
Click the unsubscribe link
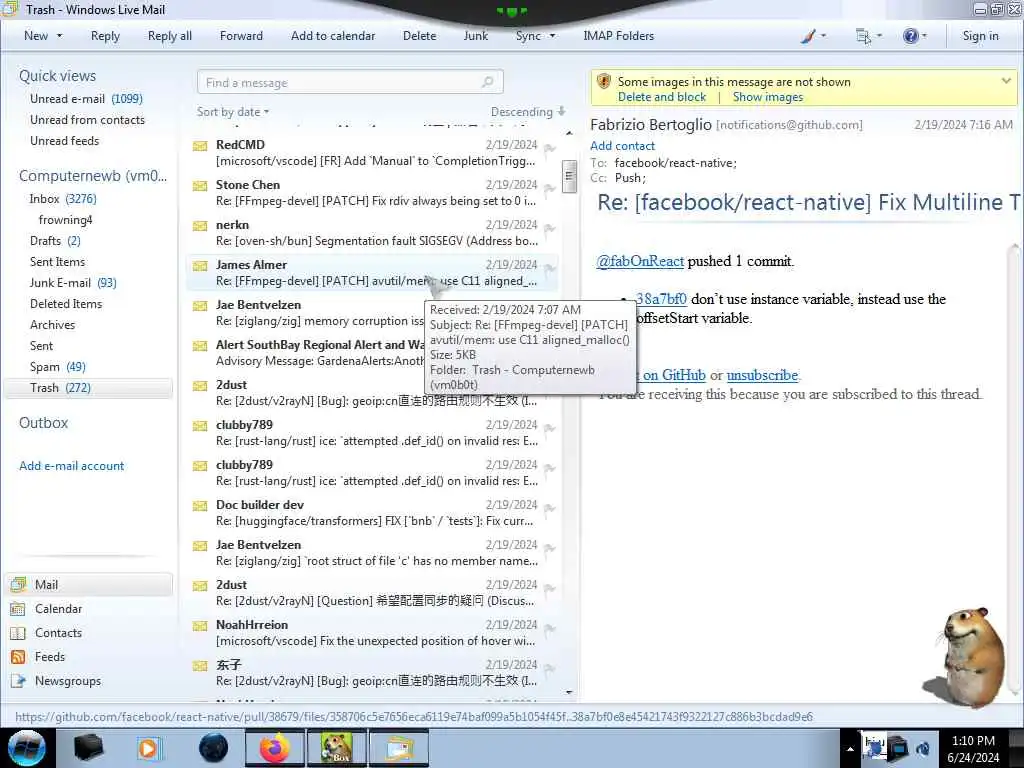coord(762,375)
